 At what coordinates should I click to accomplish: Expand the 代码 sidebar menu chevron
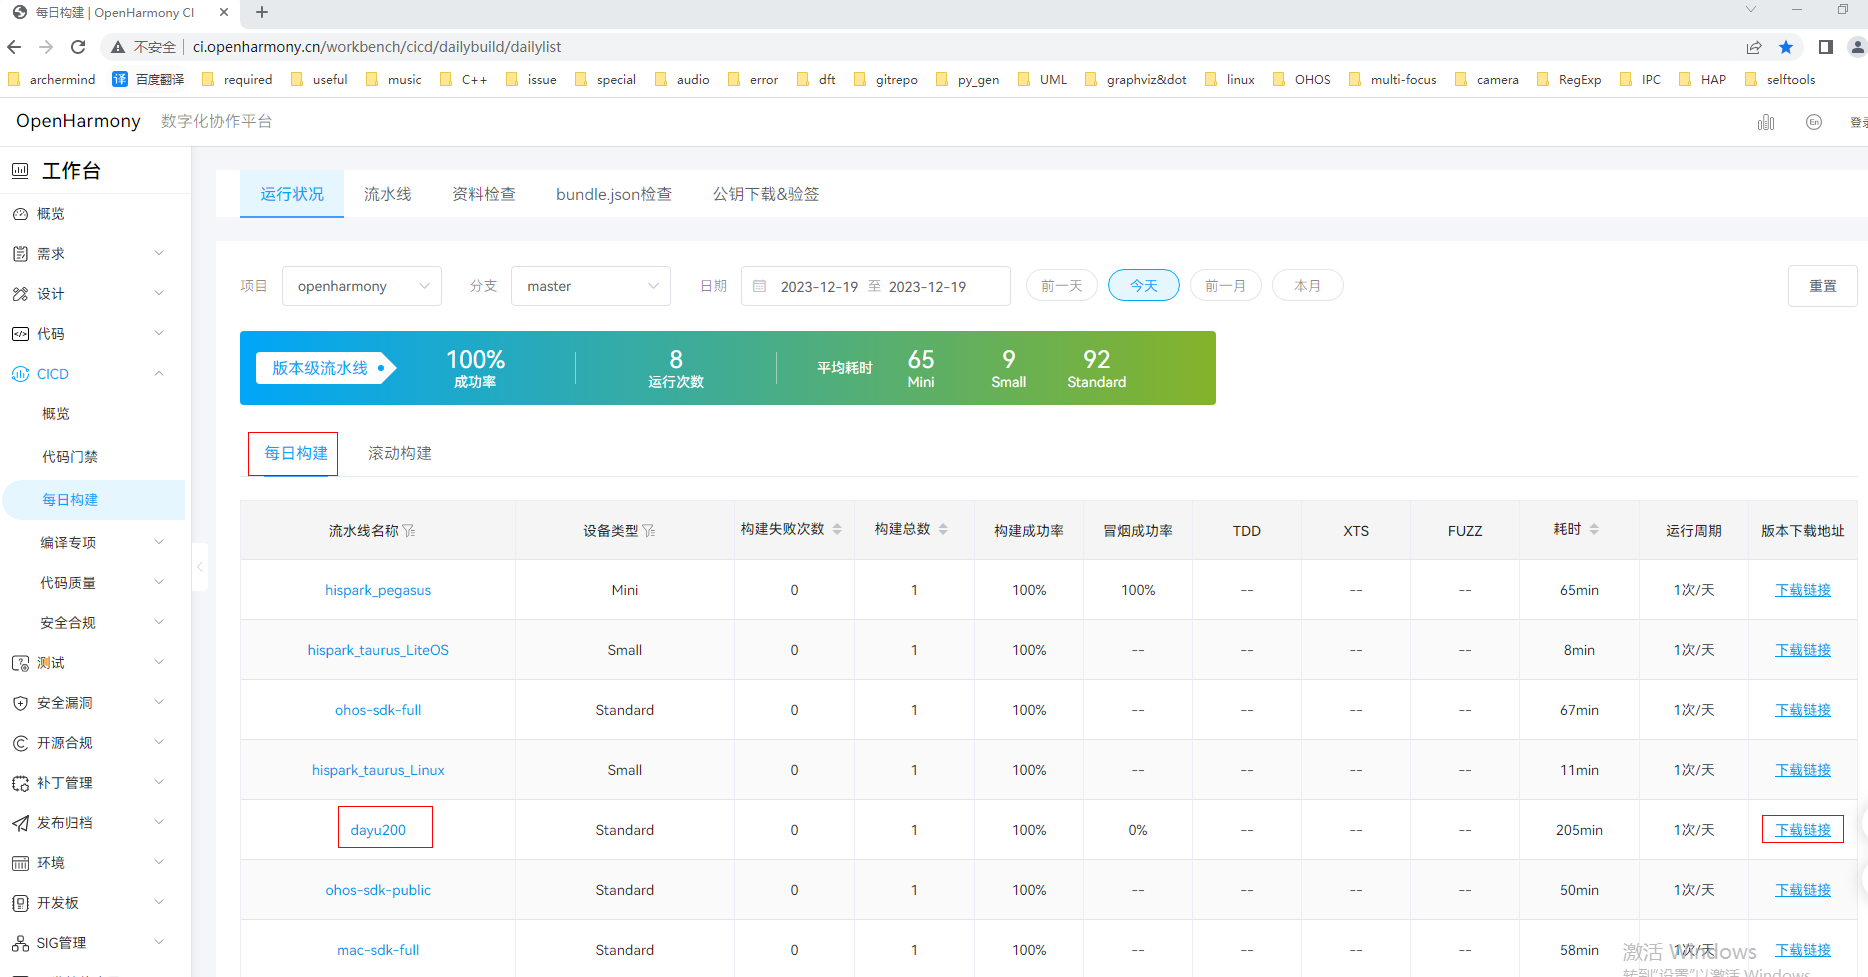(x=159, y=333)
